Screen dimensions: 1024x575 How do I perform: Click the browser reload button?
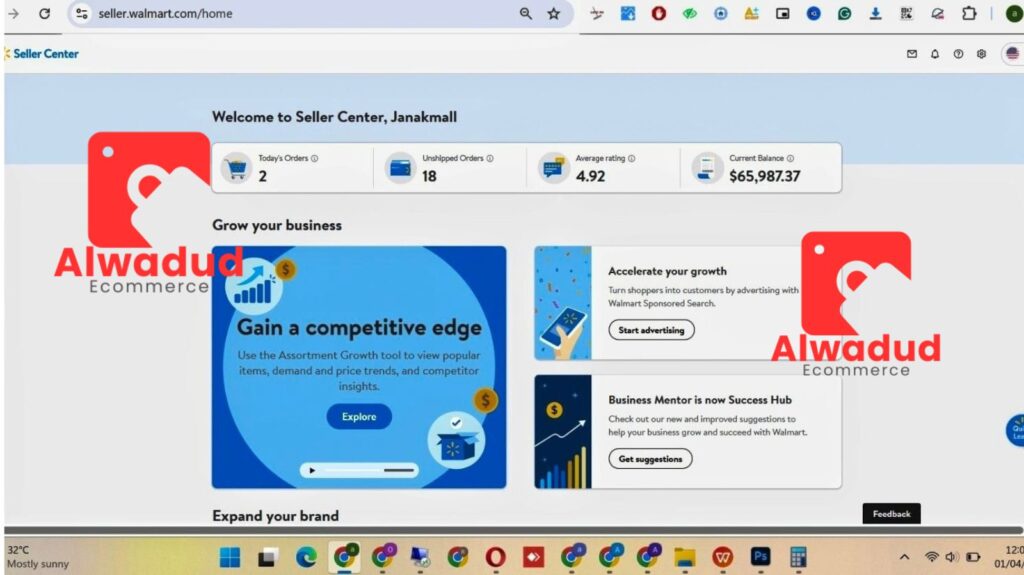pos(44,13)
